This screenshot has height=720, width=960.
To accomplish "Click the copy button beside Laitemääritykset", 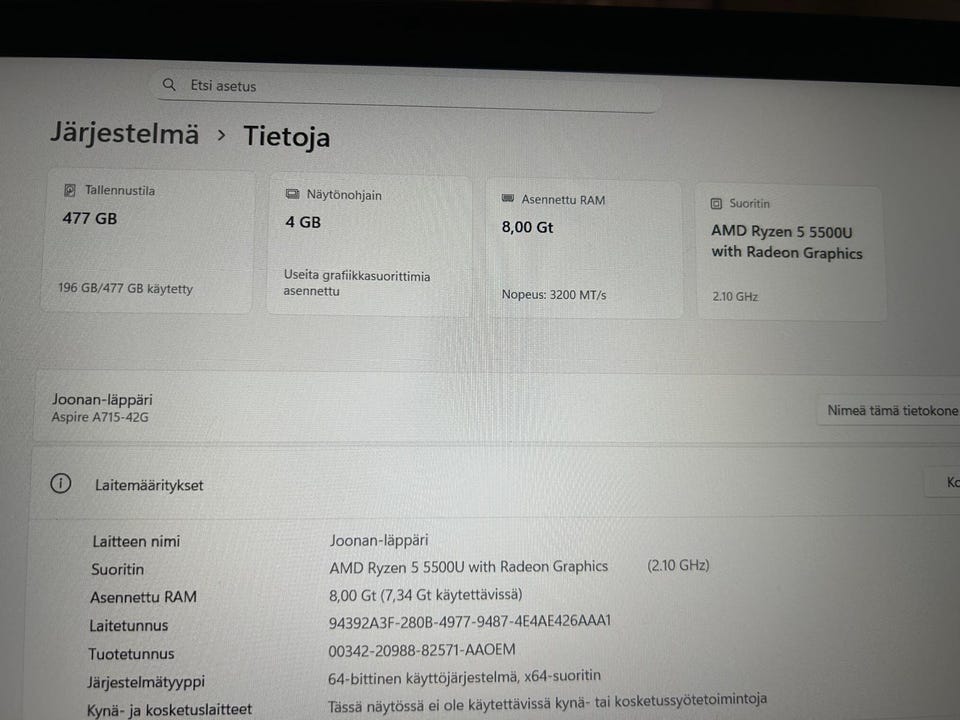I will click(x=945, y=482).
